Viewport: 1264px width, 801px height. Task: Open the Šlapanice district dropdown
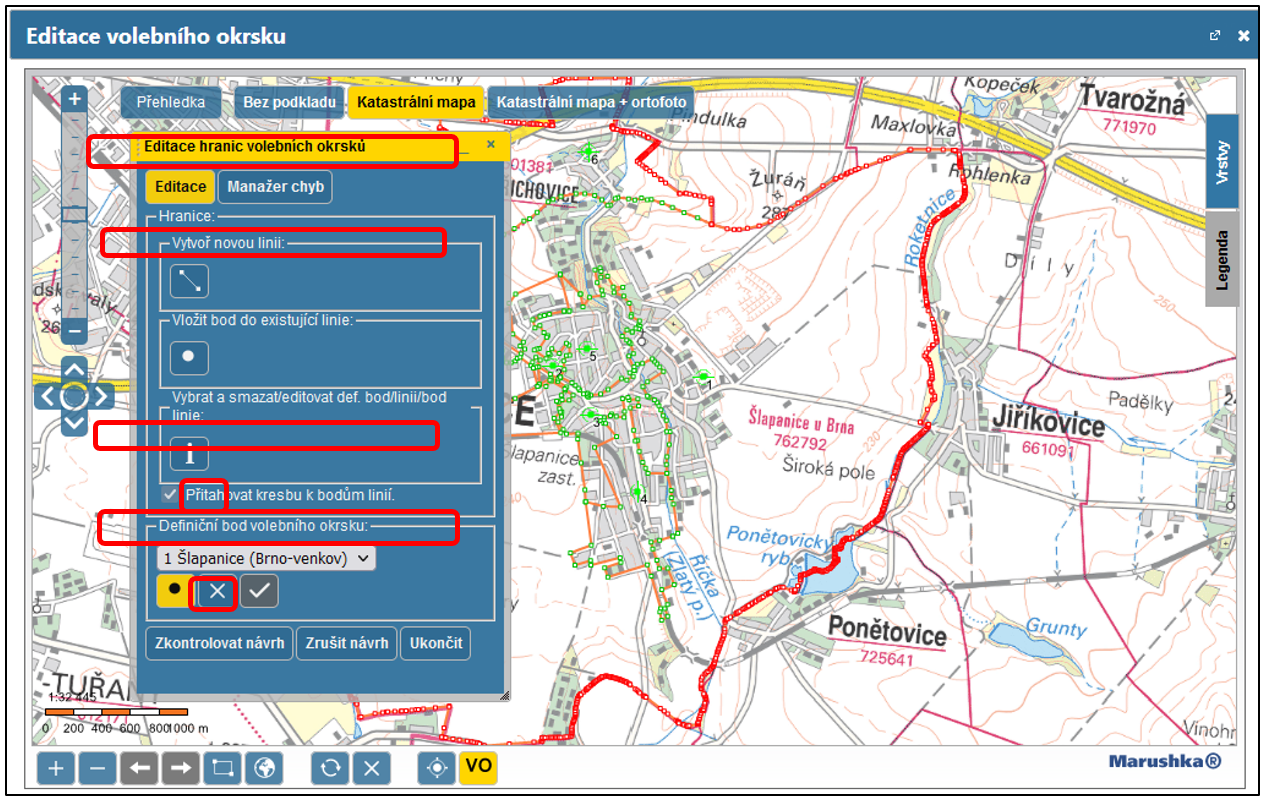[266, 558]
